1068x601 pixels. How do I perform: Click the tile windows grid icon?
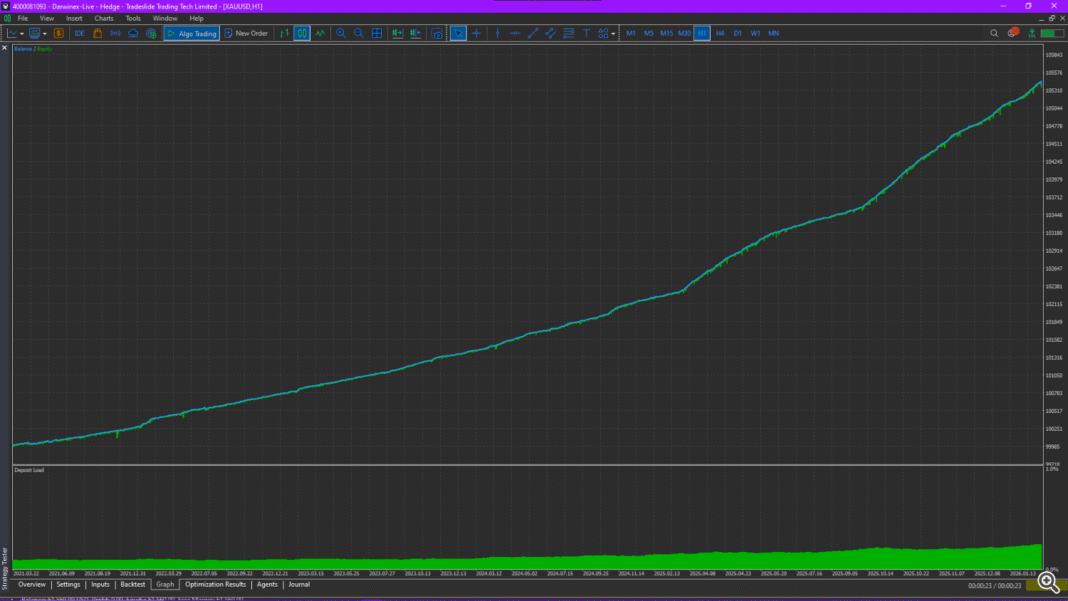pos(377,33)
